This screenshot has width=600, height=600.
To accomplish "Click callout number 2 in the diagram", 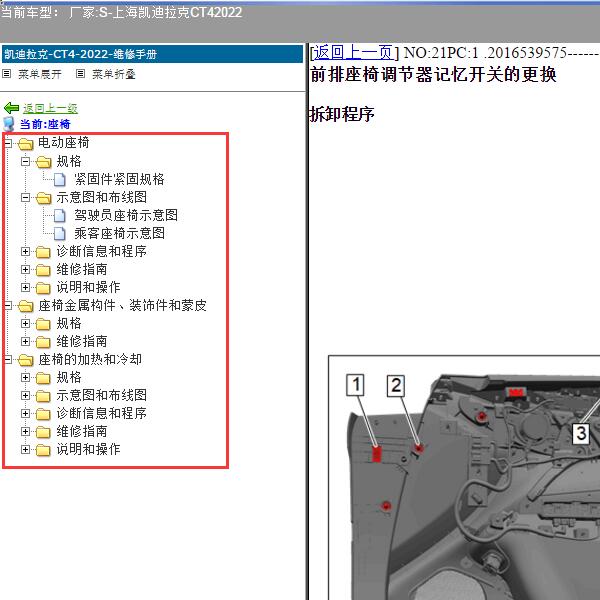I will click(x=396, y=385).
